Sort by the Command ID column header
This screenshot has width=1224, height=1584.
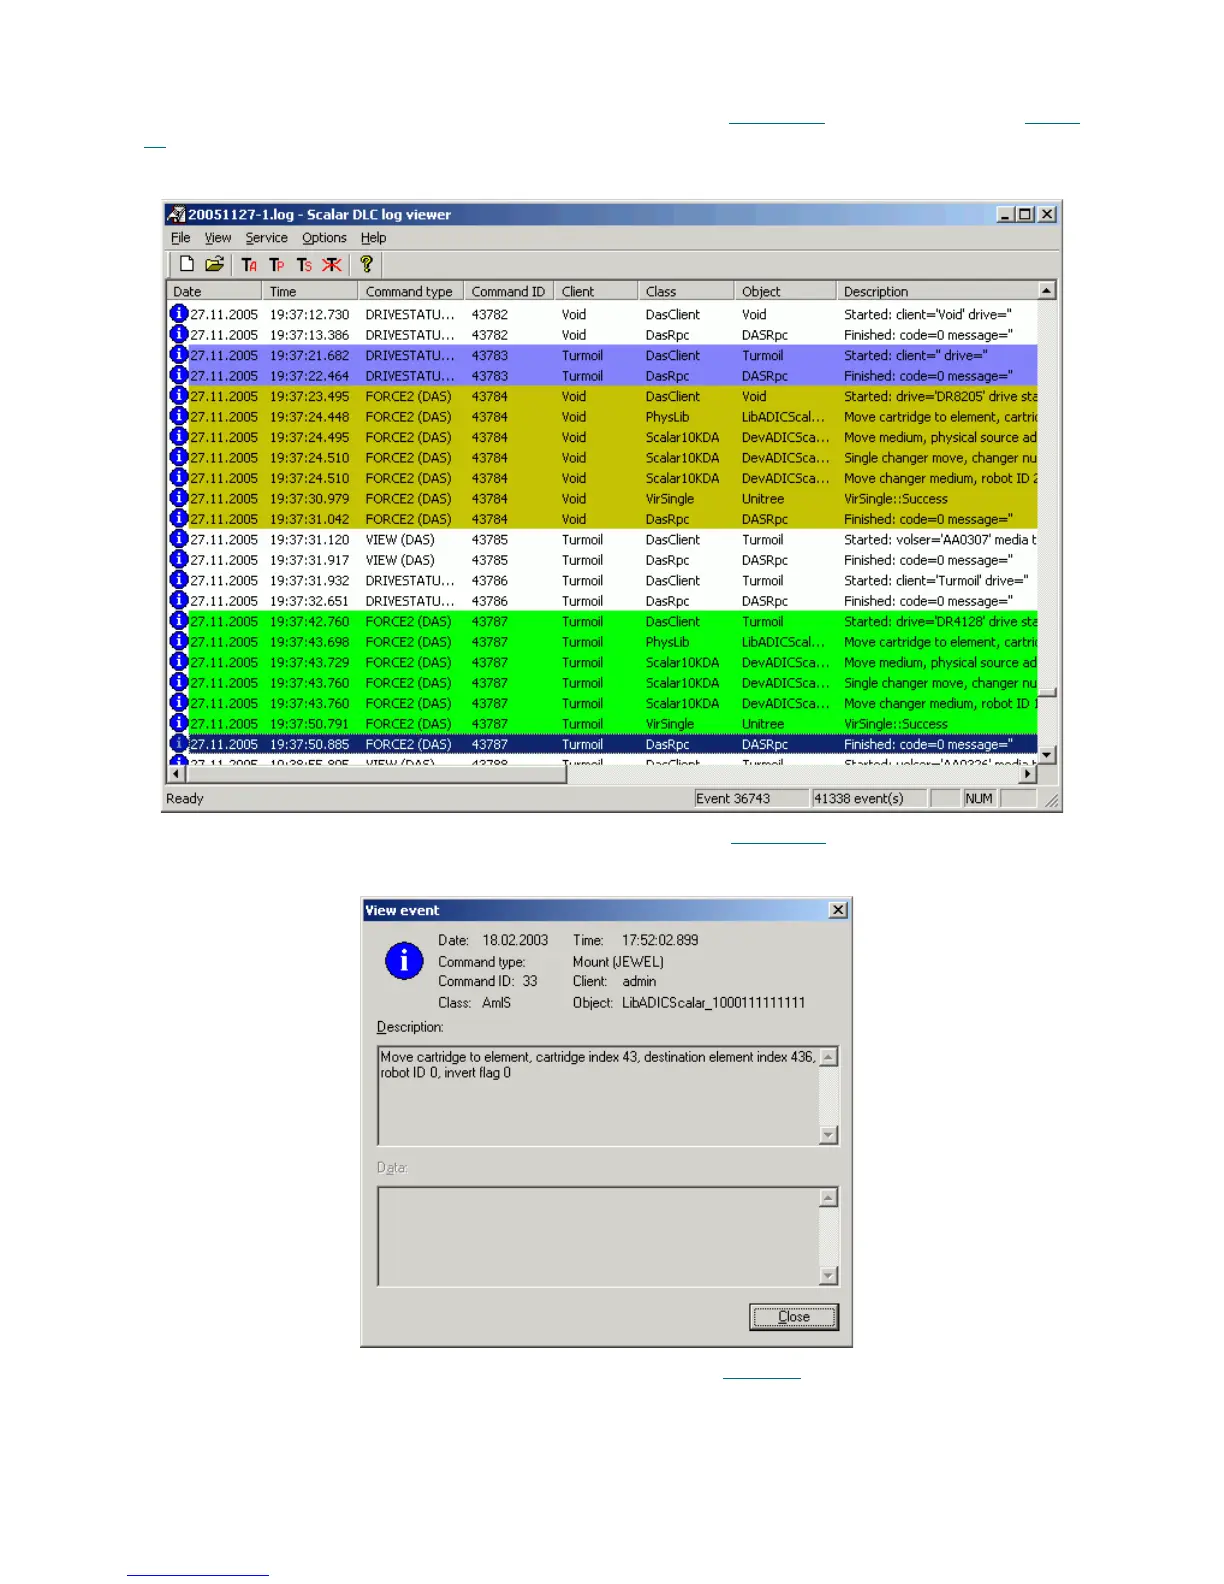pos(509,291)
